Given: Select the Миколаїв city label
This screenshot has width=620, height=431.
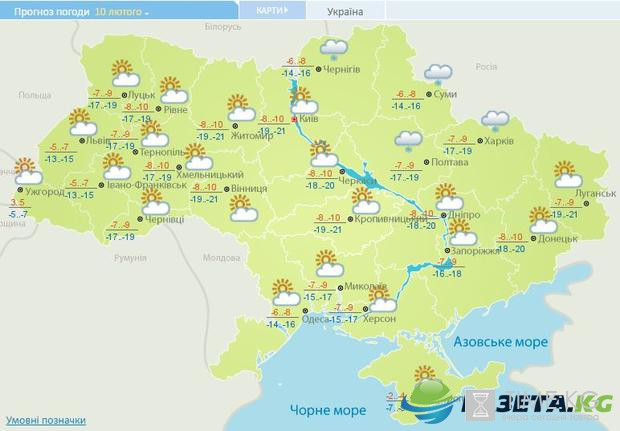Looking at the screenshot, I should click(x=365, y=285).
